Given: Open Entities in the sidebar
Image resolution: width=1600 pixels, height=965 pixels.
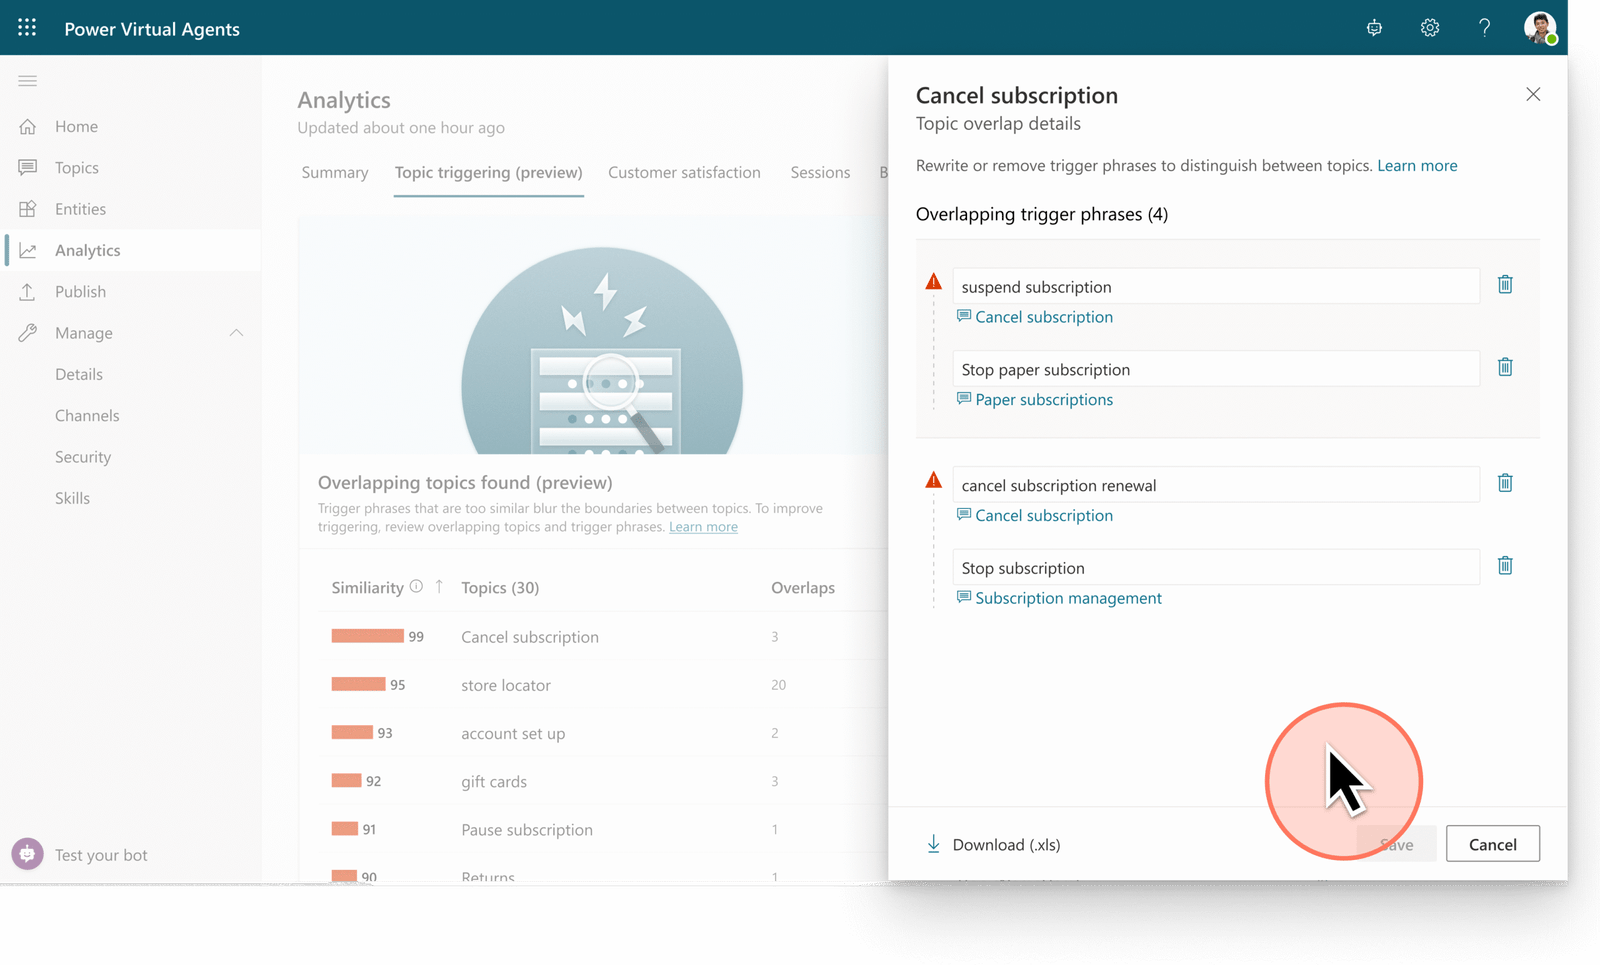Looking at the screenshot, I should click(x=80, y=209).
